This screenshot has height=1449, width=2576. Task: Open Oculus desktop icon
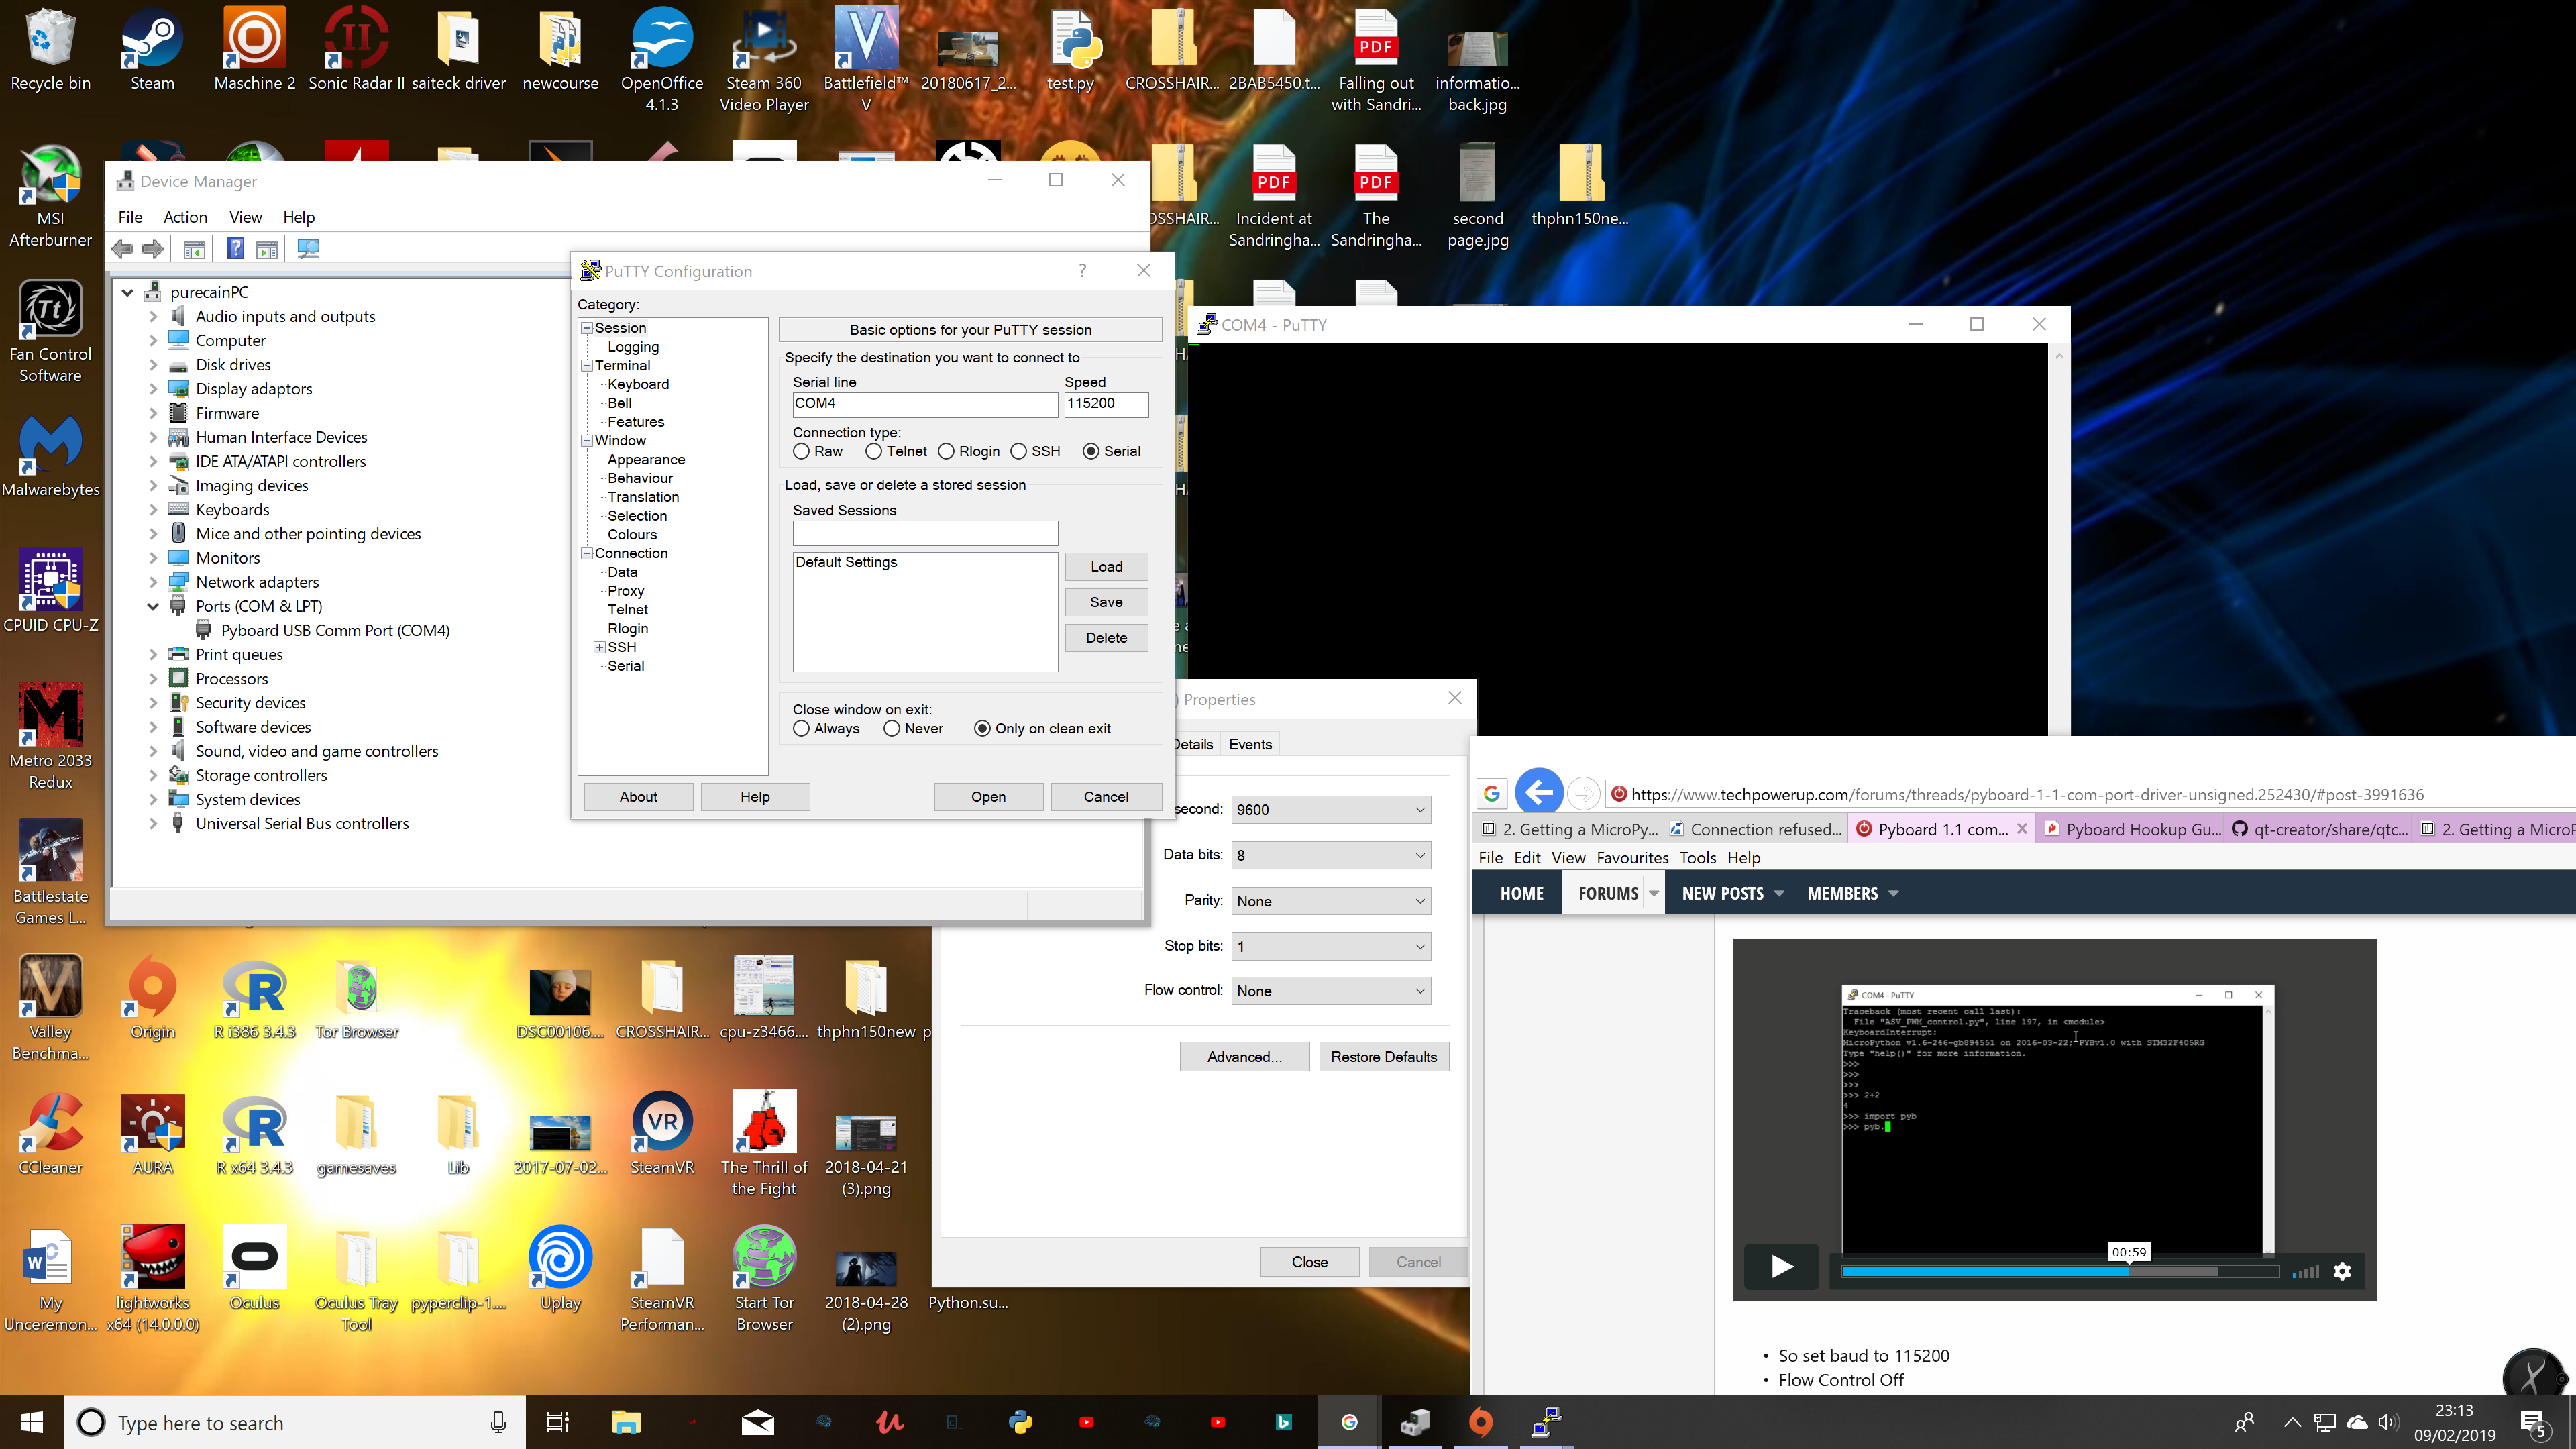[254, 1268]
